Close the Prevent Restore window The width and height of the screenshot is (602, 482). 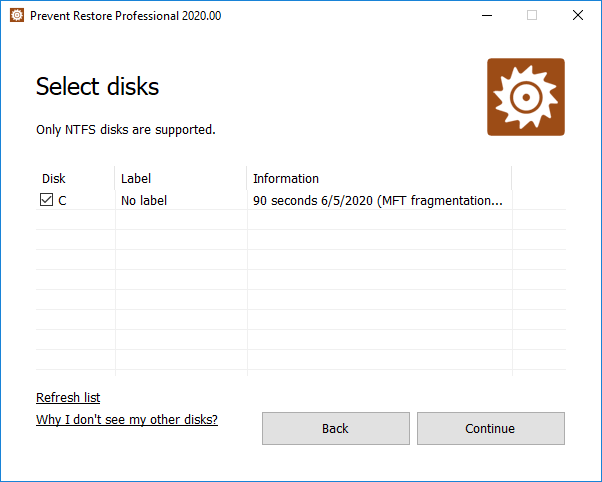coord(578,15)
